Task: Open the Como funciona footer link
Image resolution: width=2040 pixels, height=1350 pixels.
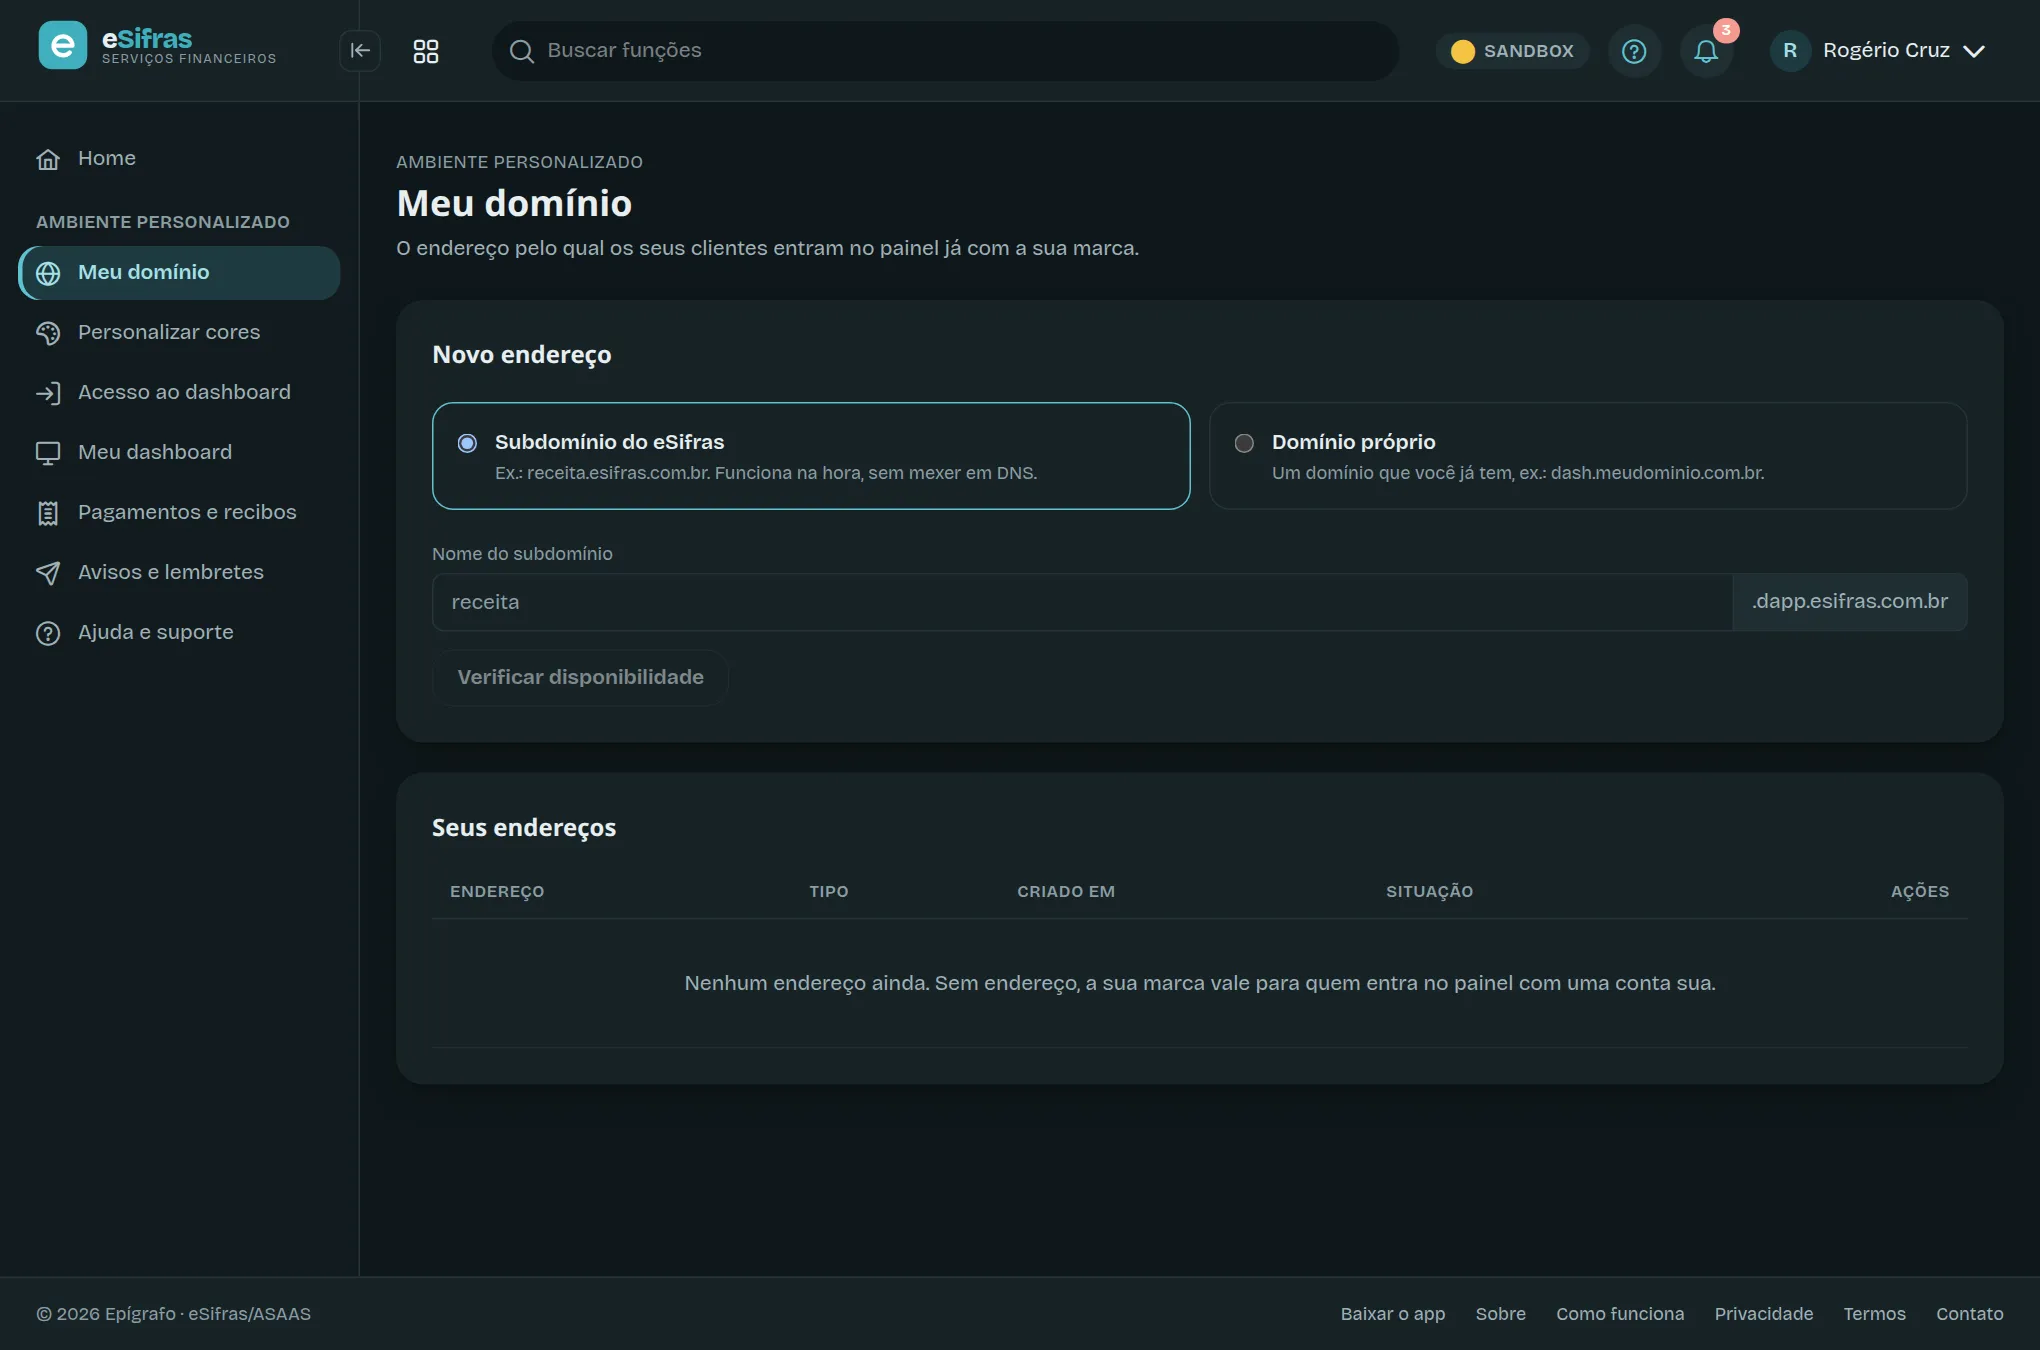Action: [x=1619, y=1314]
